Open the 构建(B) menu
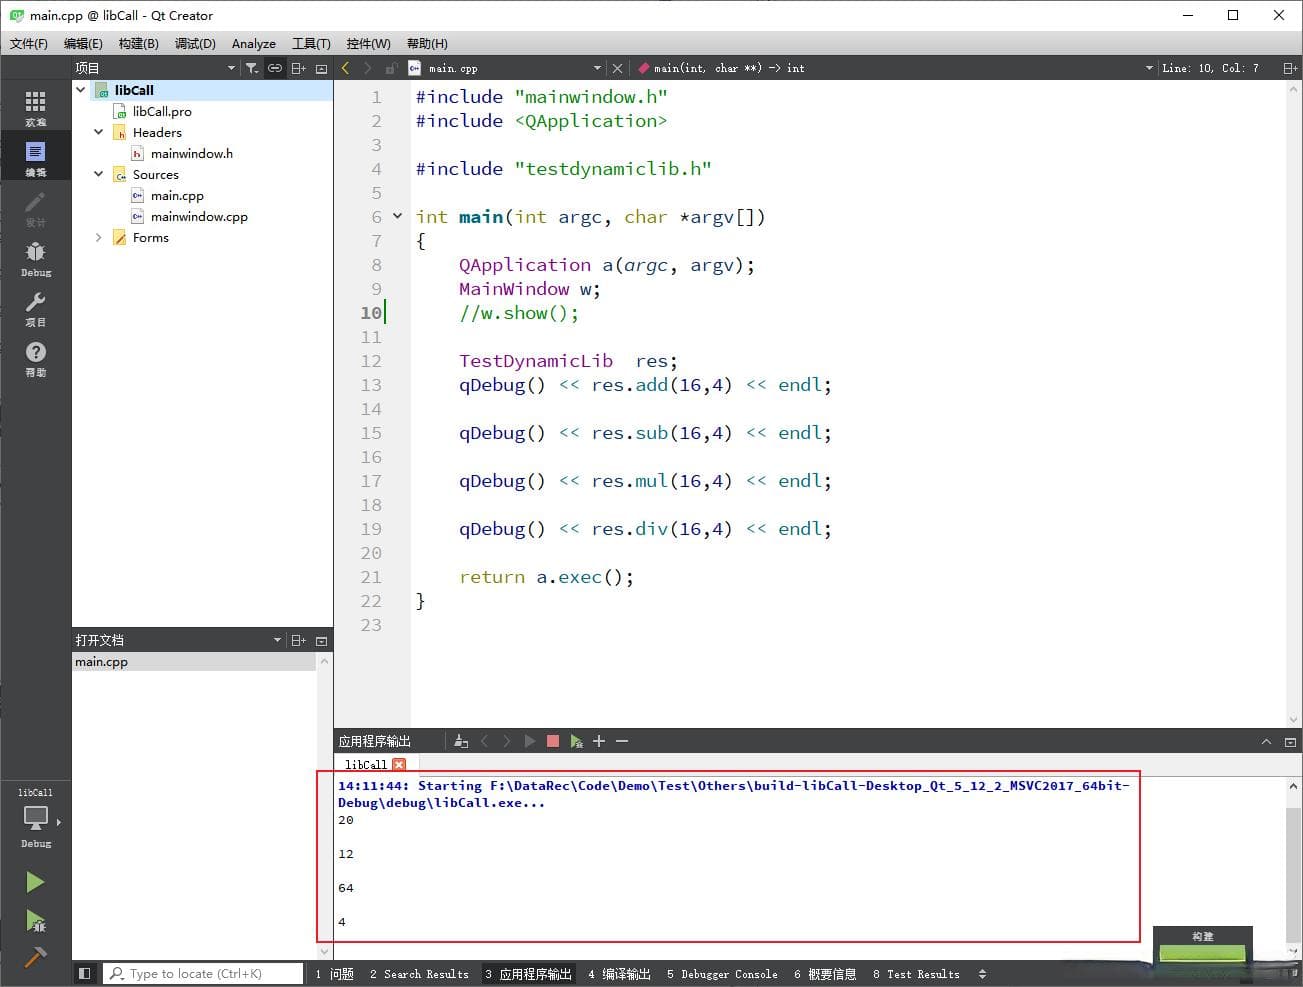This screenshot has width=1303, height=987. [138, 43]
